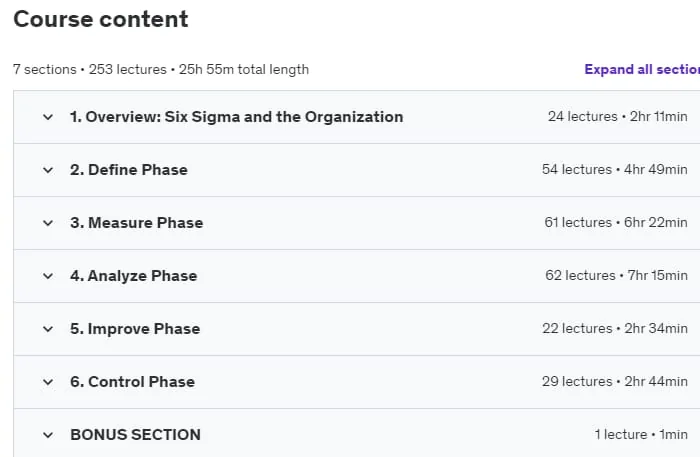Click '62 lectures • 7hr 15min' summary

click(616, 276)
